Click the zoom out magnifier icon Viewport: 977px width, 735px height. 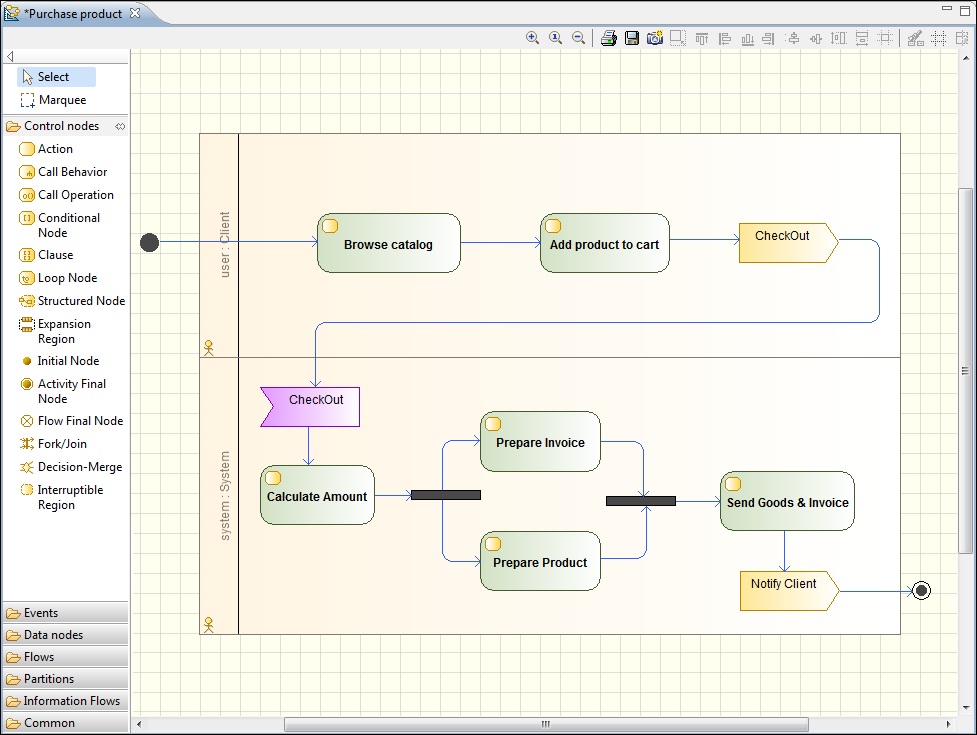click(578, 38)
